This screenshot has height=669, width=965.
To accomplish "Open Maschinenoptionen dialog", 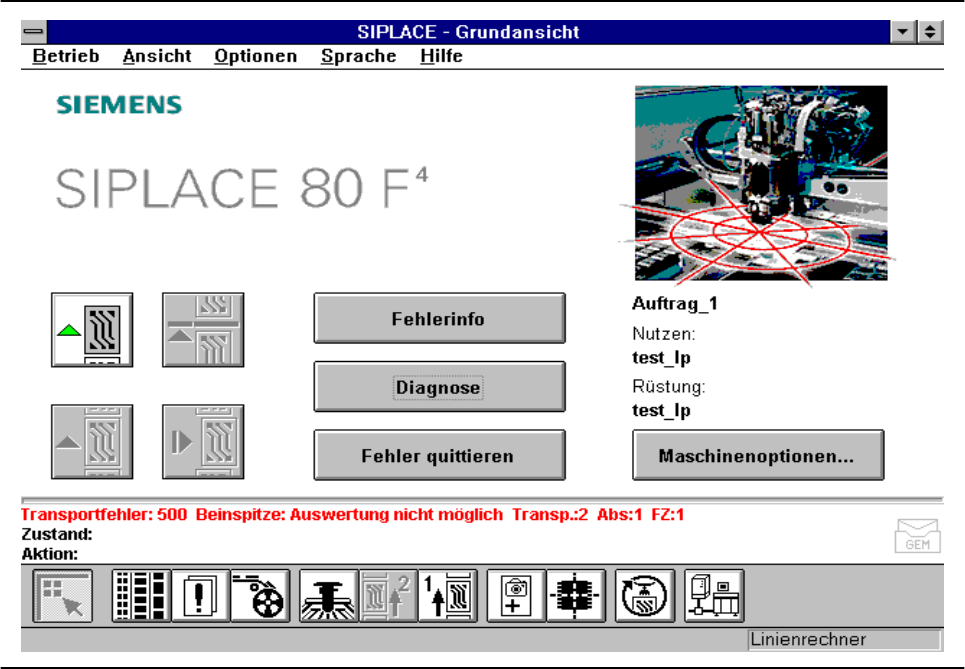I will click(x=758, y=455).
